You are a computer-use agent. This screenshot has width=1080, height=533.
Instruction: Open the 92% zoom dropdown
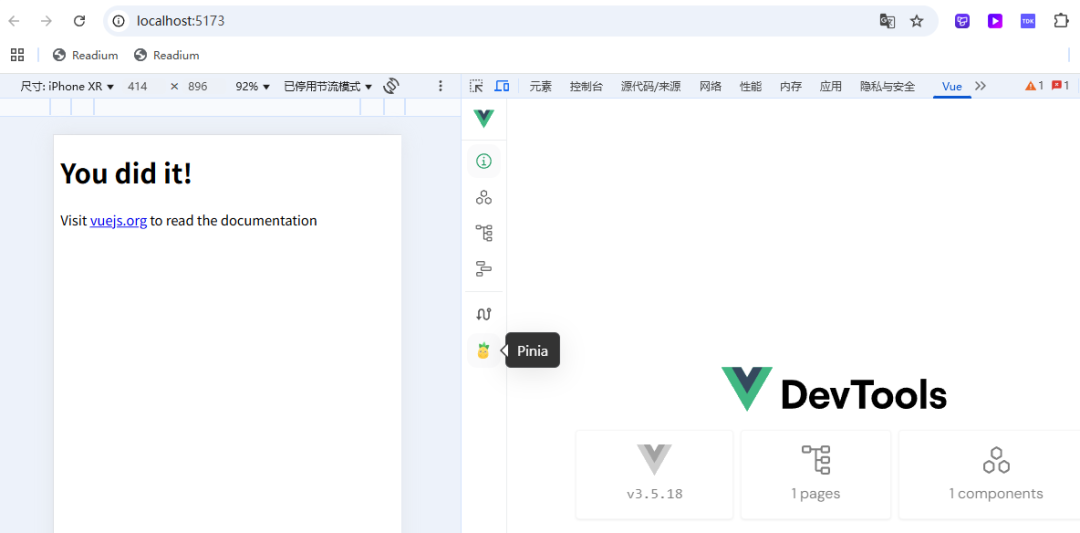253,87
